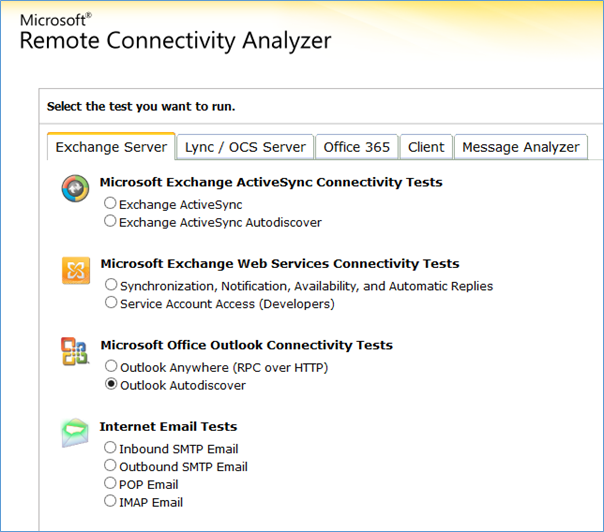Open the Office 365 tab
The height and width of the screenshot is (532, 604).
356,147
